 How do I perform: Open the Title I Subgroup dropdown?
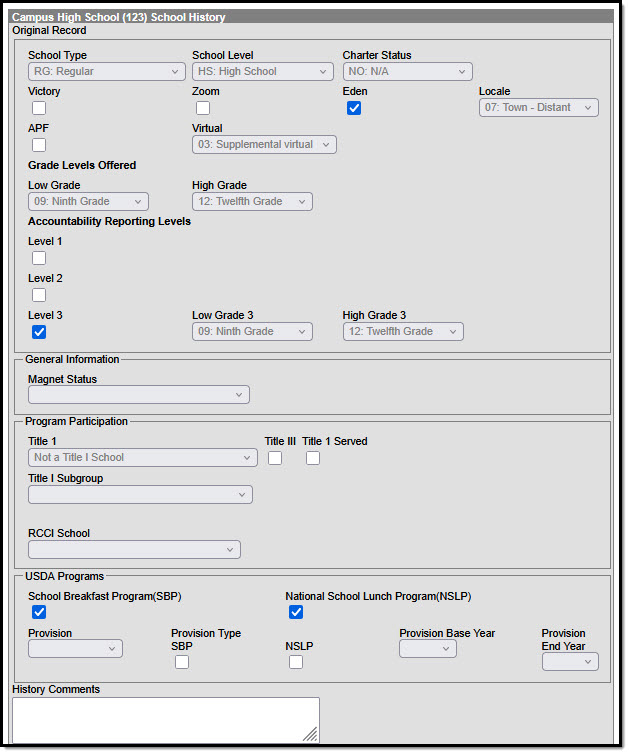click(140, 494)
